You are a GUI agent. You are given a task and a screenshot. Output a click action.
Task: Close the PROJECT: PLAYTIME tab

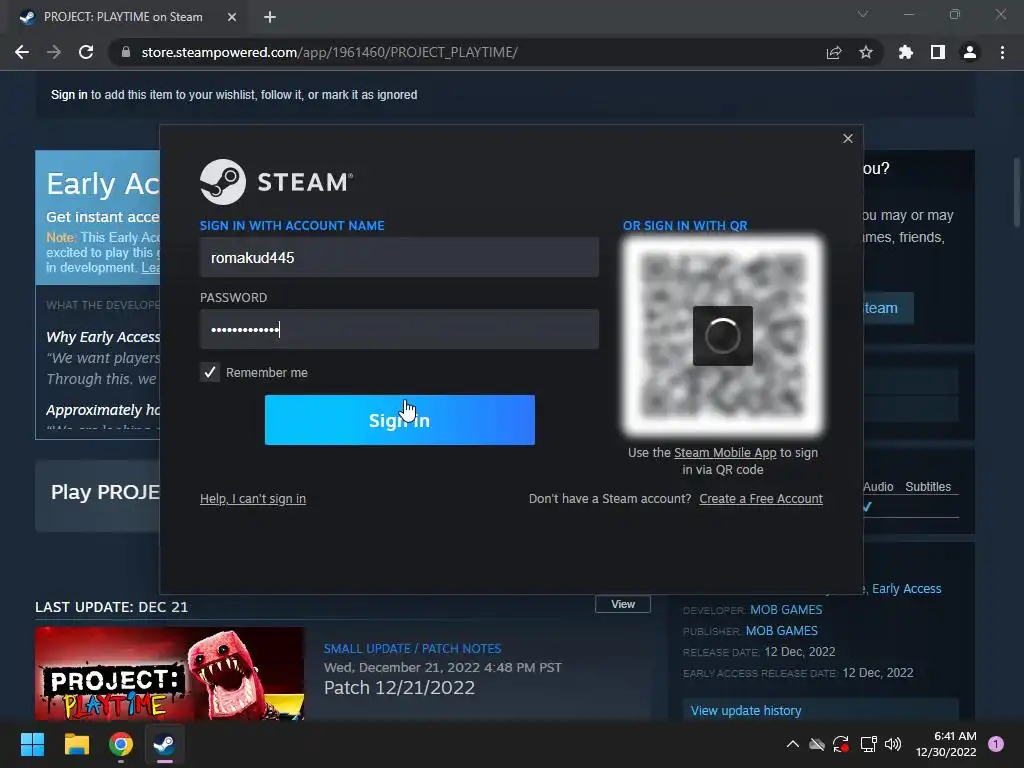232,17
